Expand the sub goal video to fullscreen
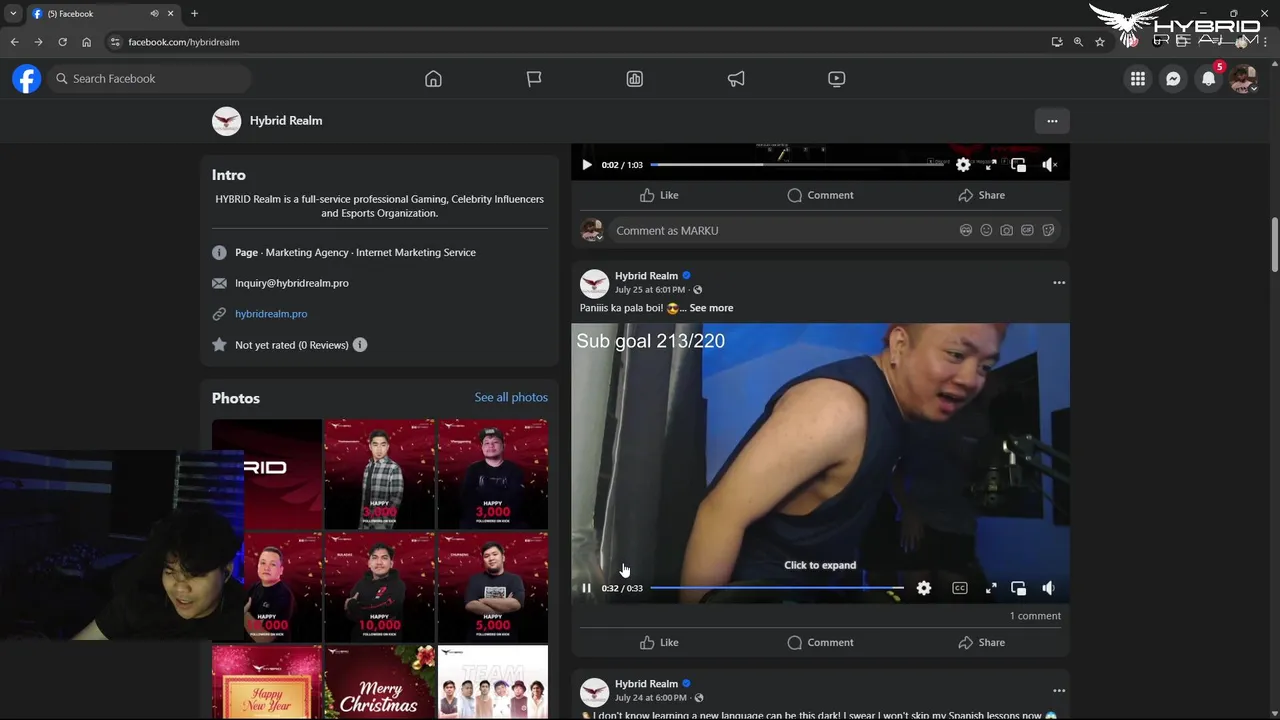This screenshot has width=1280, height=720. point(991,589)
